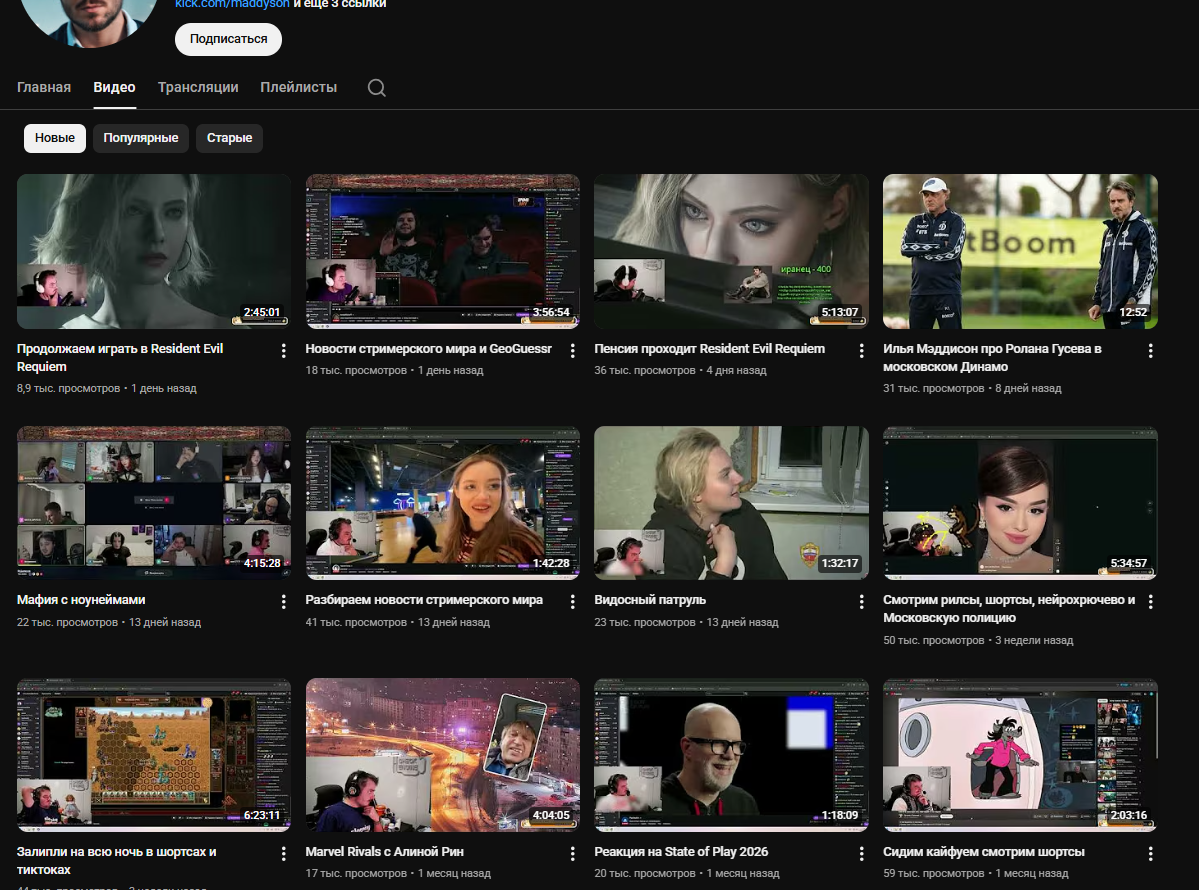Open title "Илья Мэддисон про Ролана Гусева в московском Динамо"
This screenshot has height=890, width=1199.
tap(993, 357)
